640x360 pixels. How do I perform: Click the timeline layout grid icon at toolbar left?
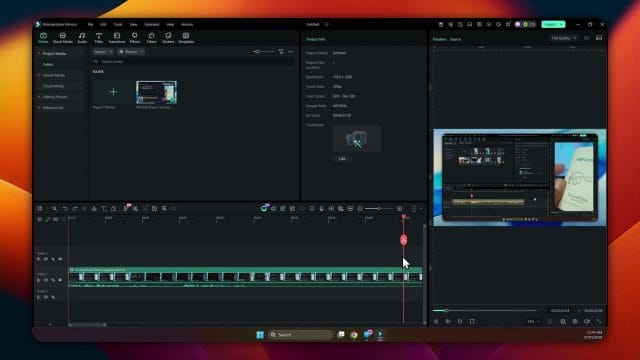(40, 209)
